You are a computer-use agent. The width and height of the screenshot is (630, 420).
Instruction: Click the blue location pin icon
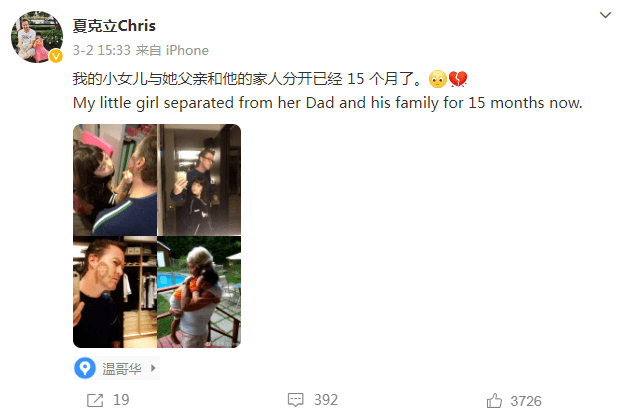point(85,368)
